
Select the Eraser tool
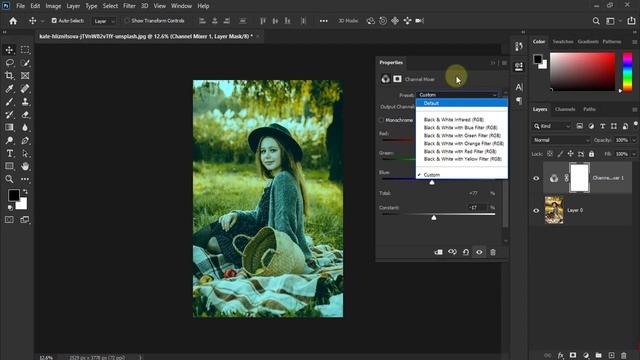(25, 115)
